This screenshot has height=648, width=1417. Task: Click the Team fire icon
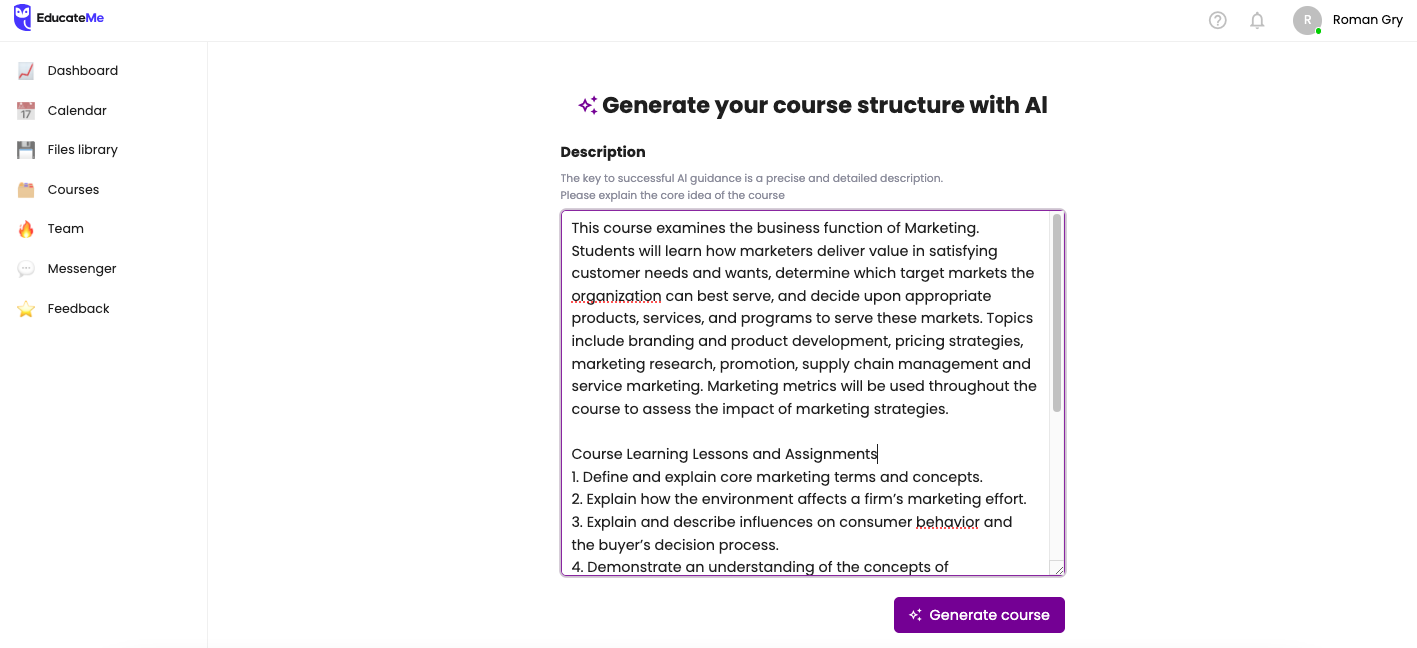click(x=26, y=229)
